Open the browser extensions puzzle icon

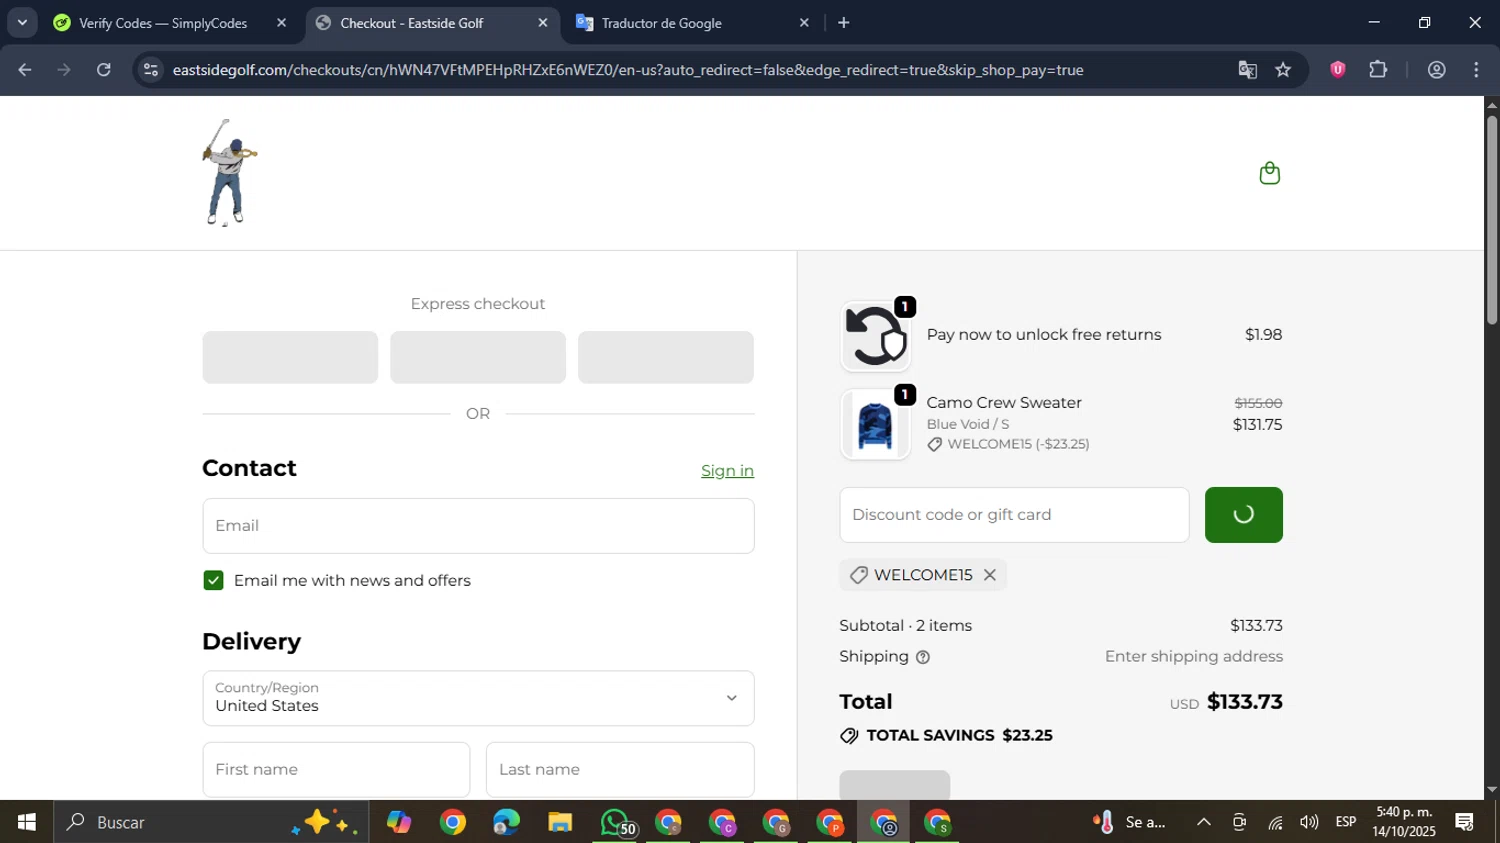[x=1378, y=70]
